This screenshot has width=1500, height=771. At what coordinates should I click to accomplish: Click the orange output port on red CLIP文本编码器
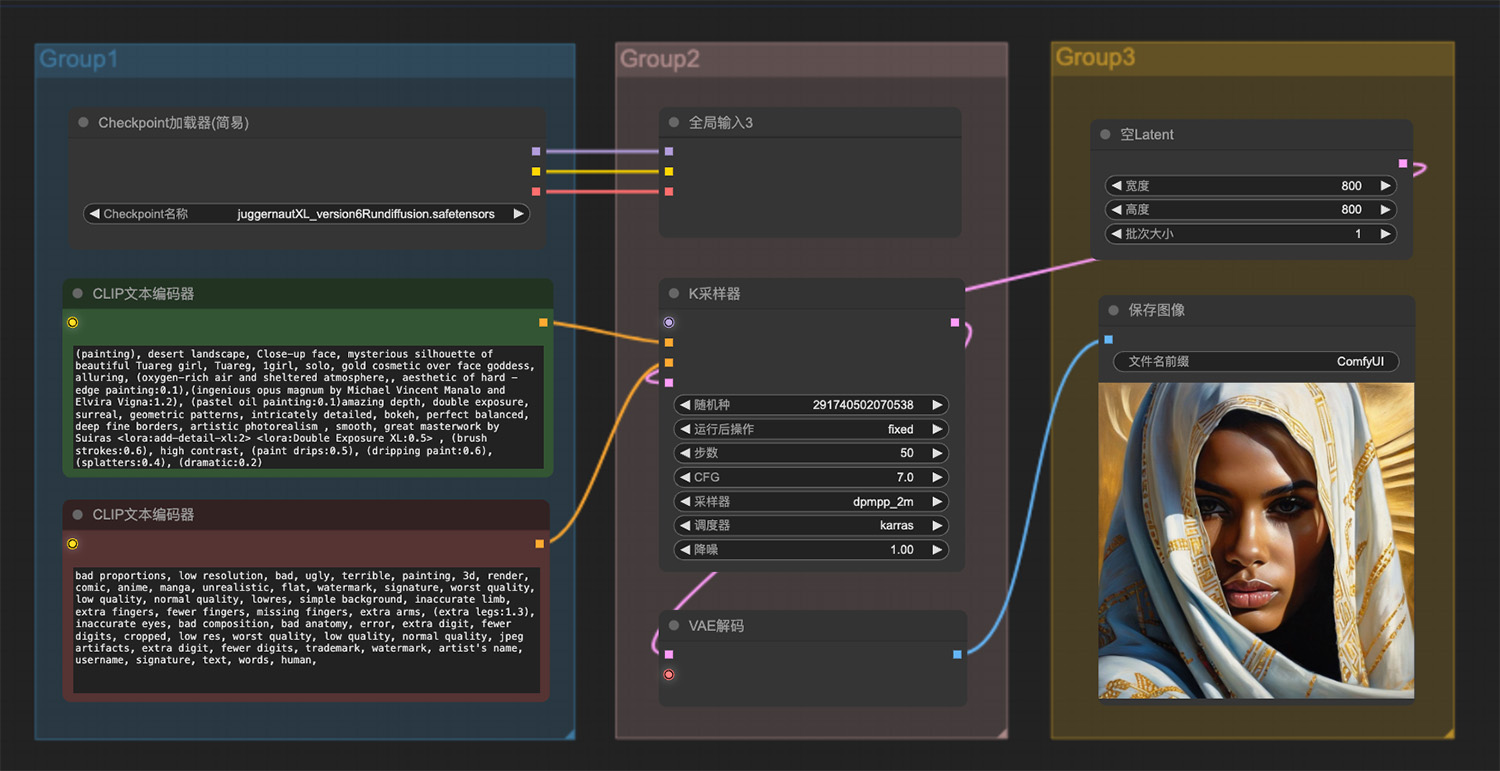[540, 544]
